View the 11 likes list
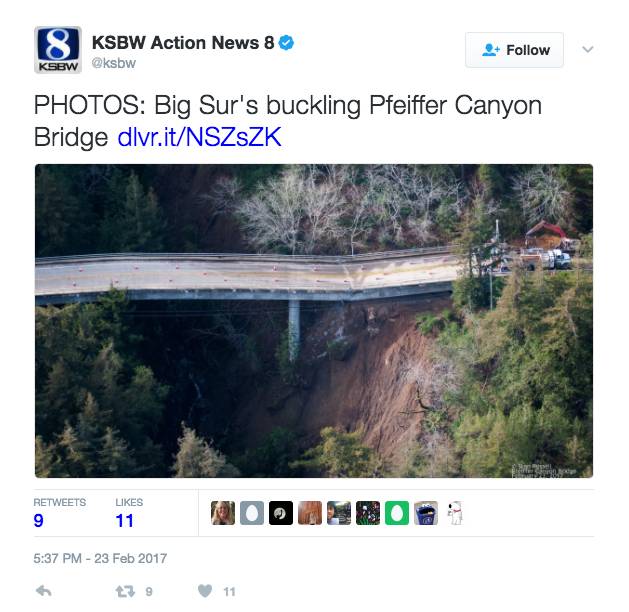Image resolution: width=629 pixels, height=612 pixels. [x=129, y=513]
